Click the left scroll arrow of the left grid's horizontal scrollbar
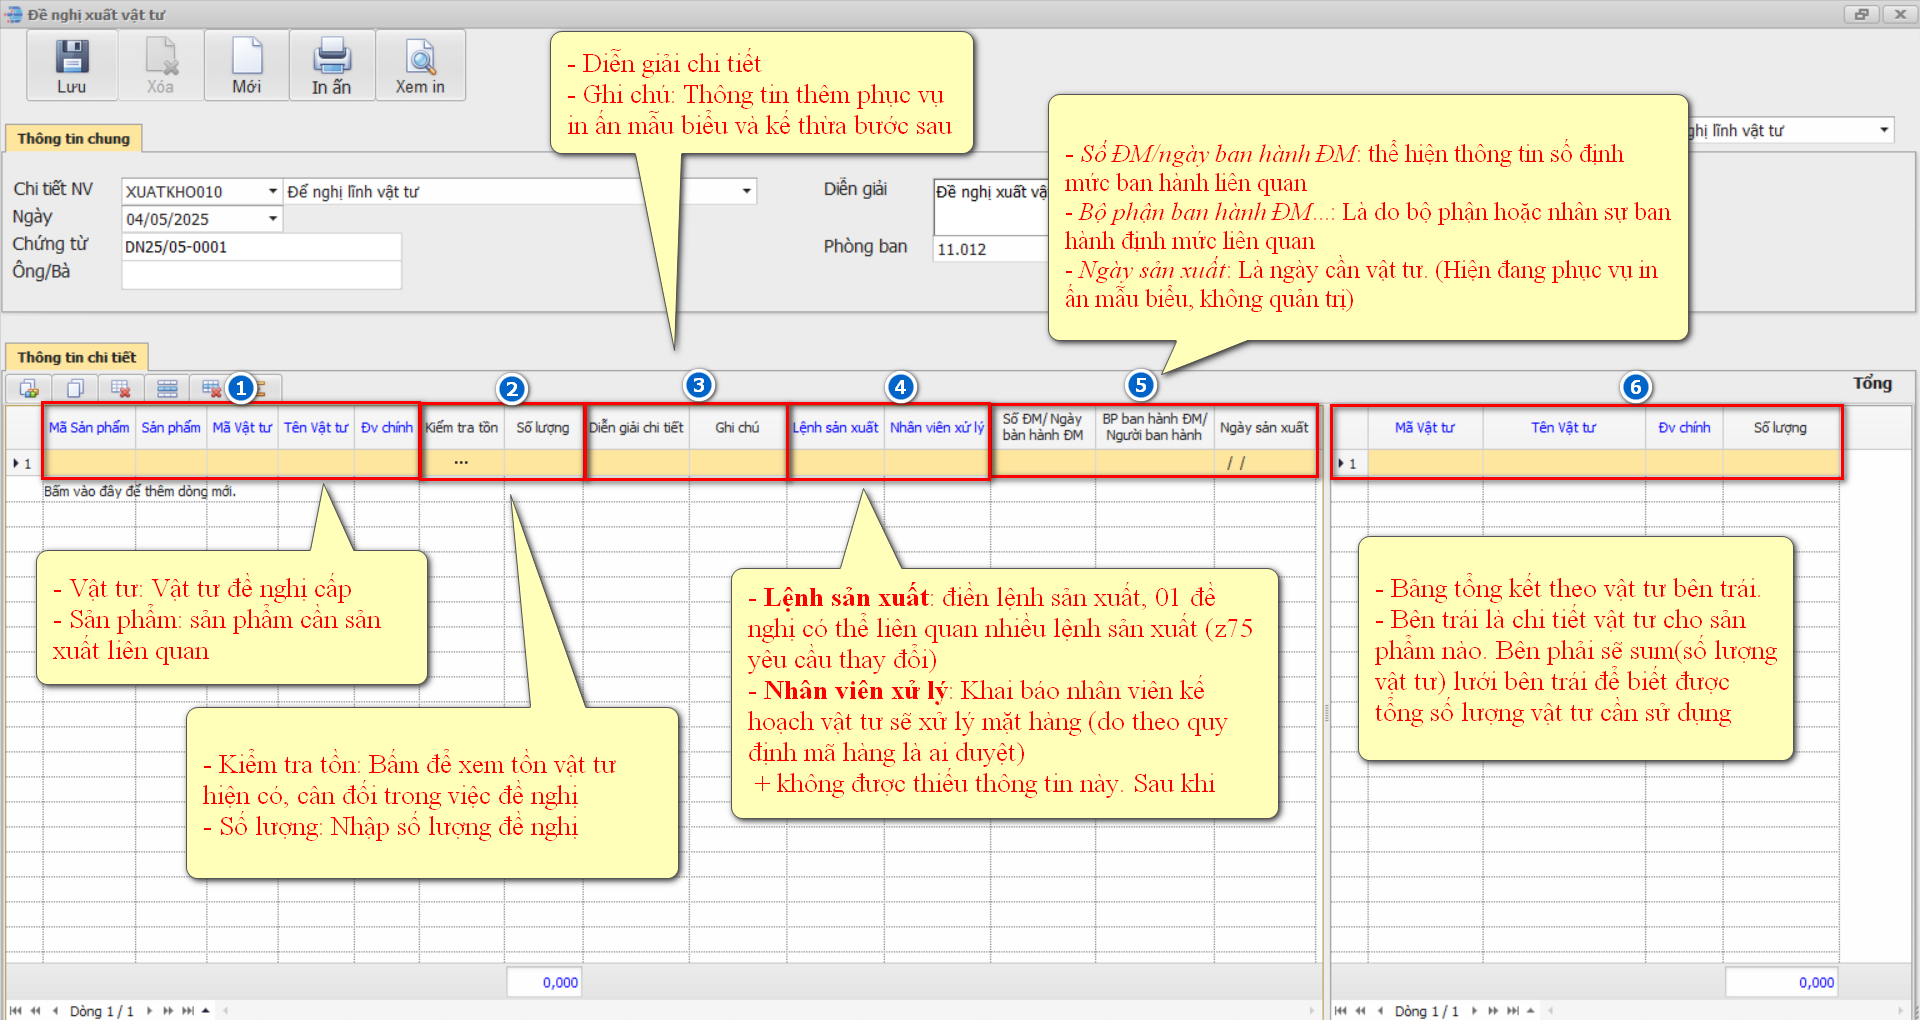 coord(226,1011)
